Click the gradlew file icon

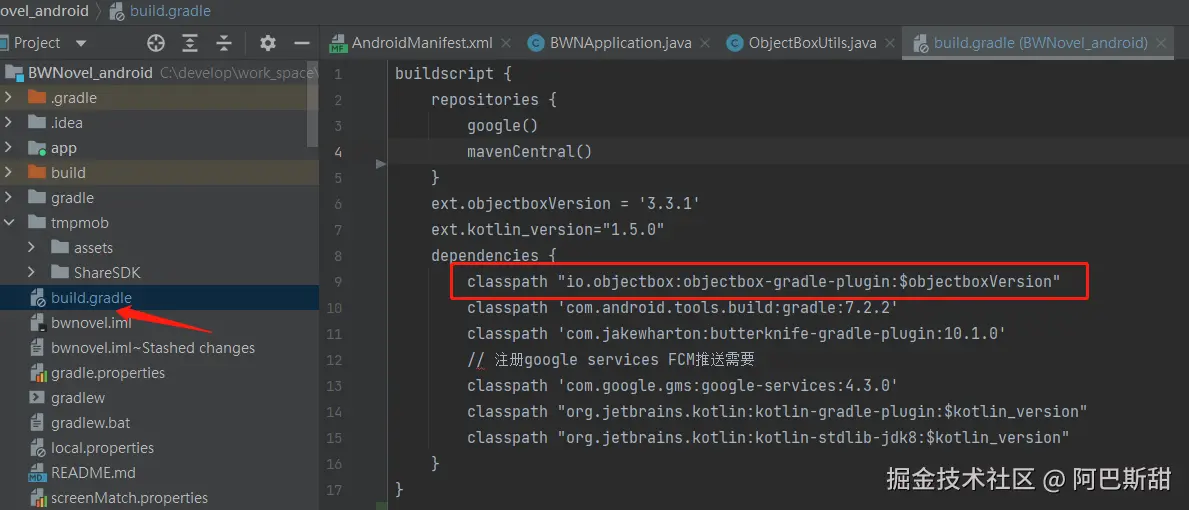pyautogui.click(x=37, y=398)
